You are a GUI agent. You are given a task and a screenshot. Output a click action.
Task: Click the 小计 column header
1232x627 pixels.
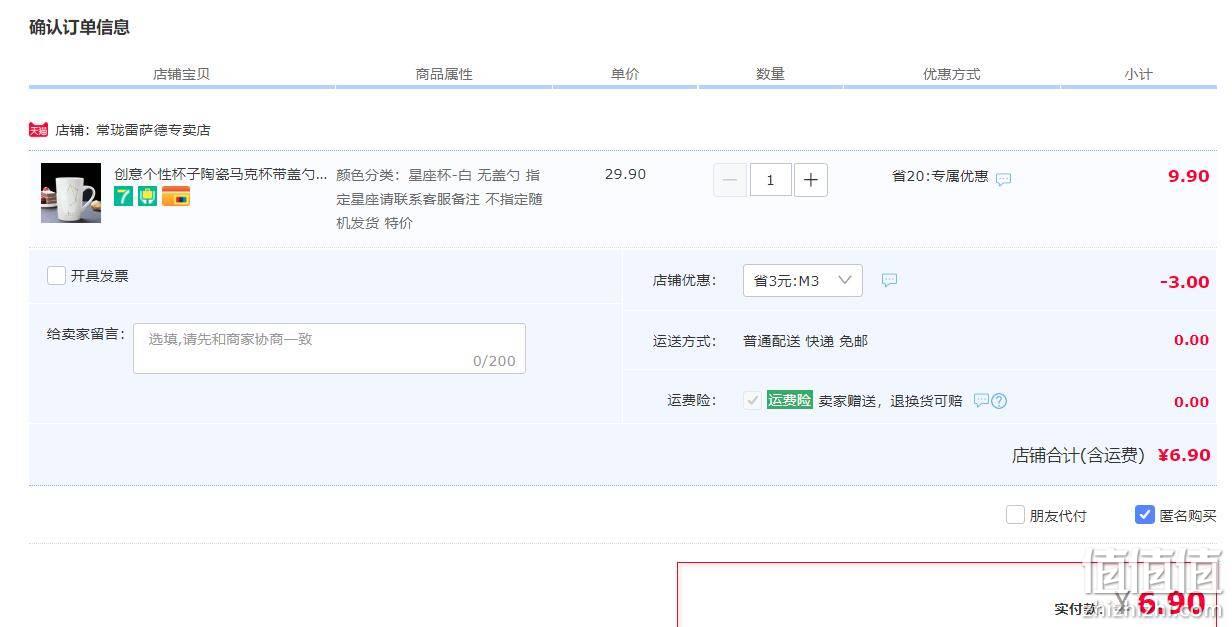[x=1138, y=74]
